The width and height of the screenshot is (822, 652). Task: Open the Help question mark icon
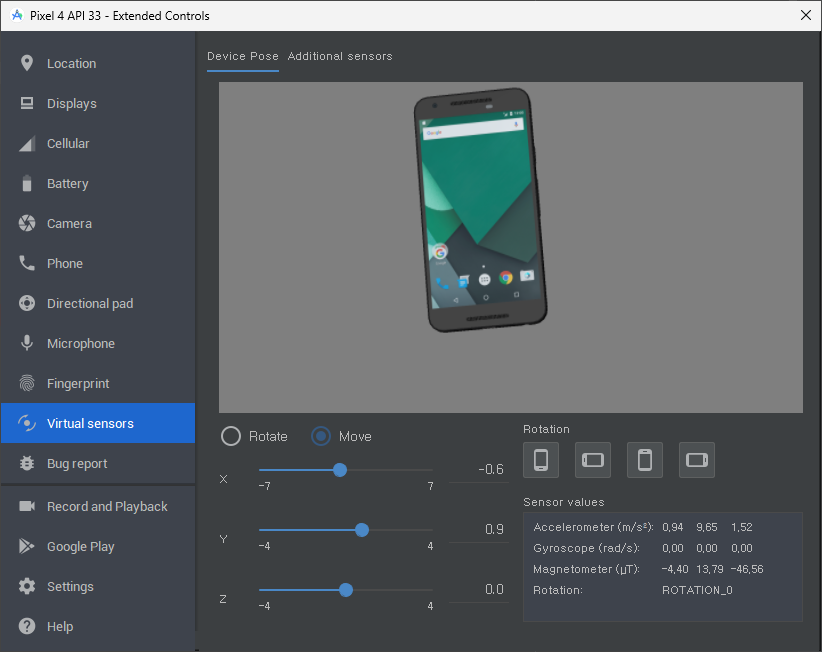coord(27,626)
